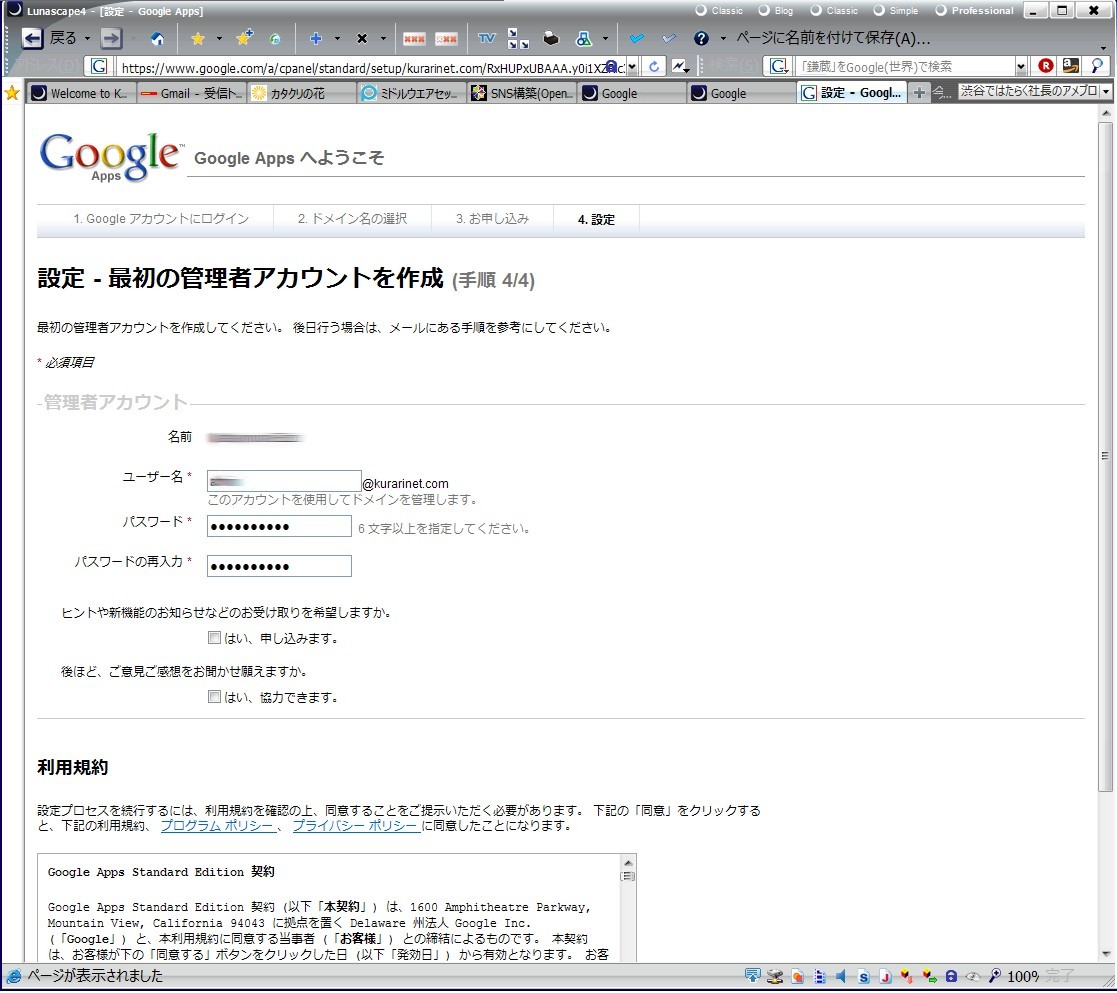Screen dimensions: 1117x993
Task: Click the red J status bar icon
Action: coord(885,977)
